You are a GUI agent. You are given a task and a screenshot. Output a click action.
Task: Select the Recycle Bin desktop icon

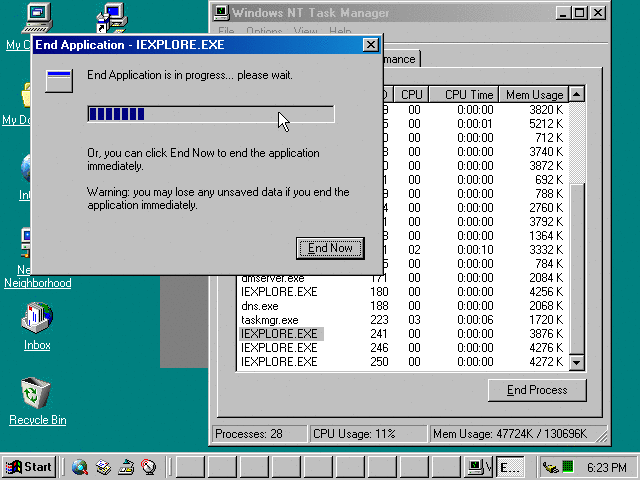[x=36, y=393]
